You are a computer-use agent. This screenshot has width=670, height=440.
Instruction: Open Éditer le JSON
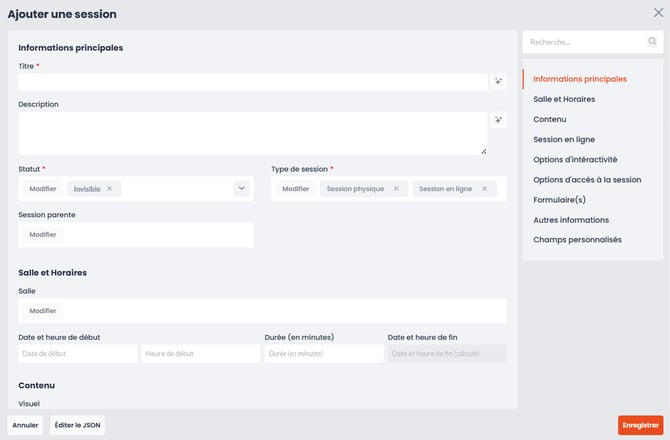click(x=77, y=425)
